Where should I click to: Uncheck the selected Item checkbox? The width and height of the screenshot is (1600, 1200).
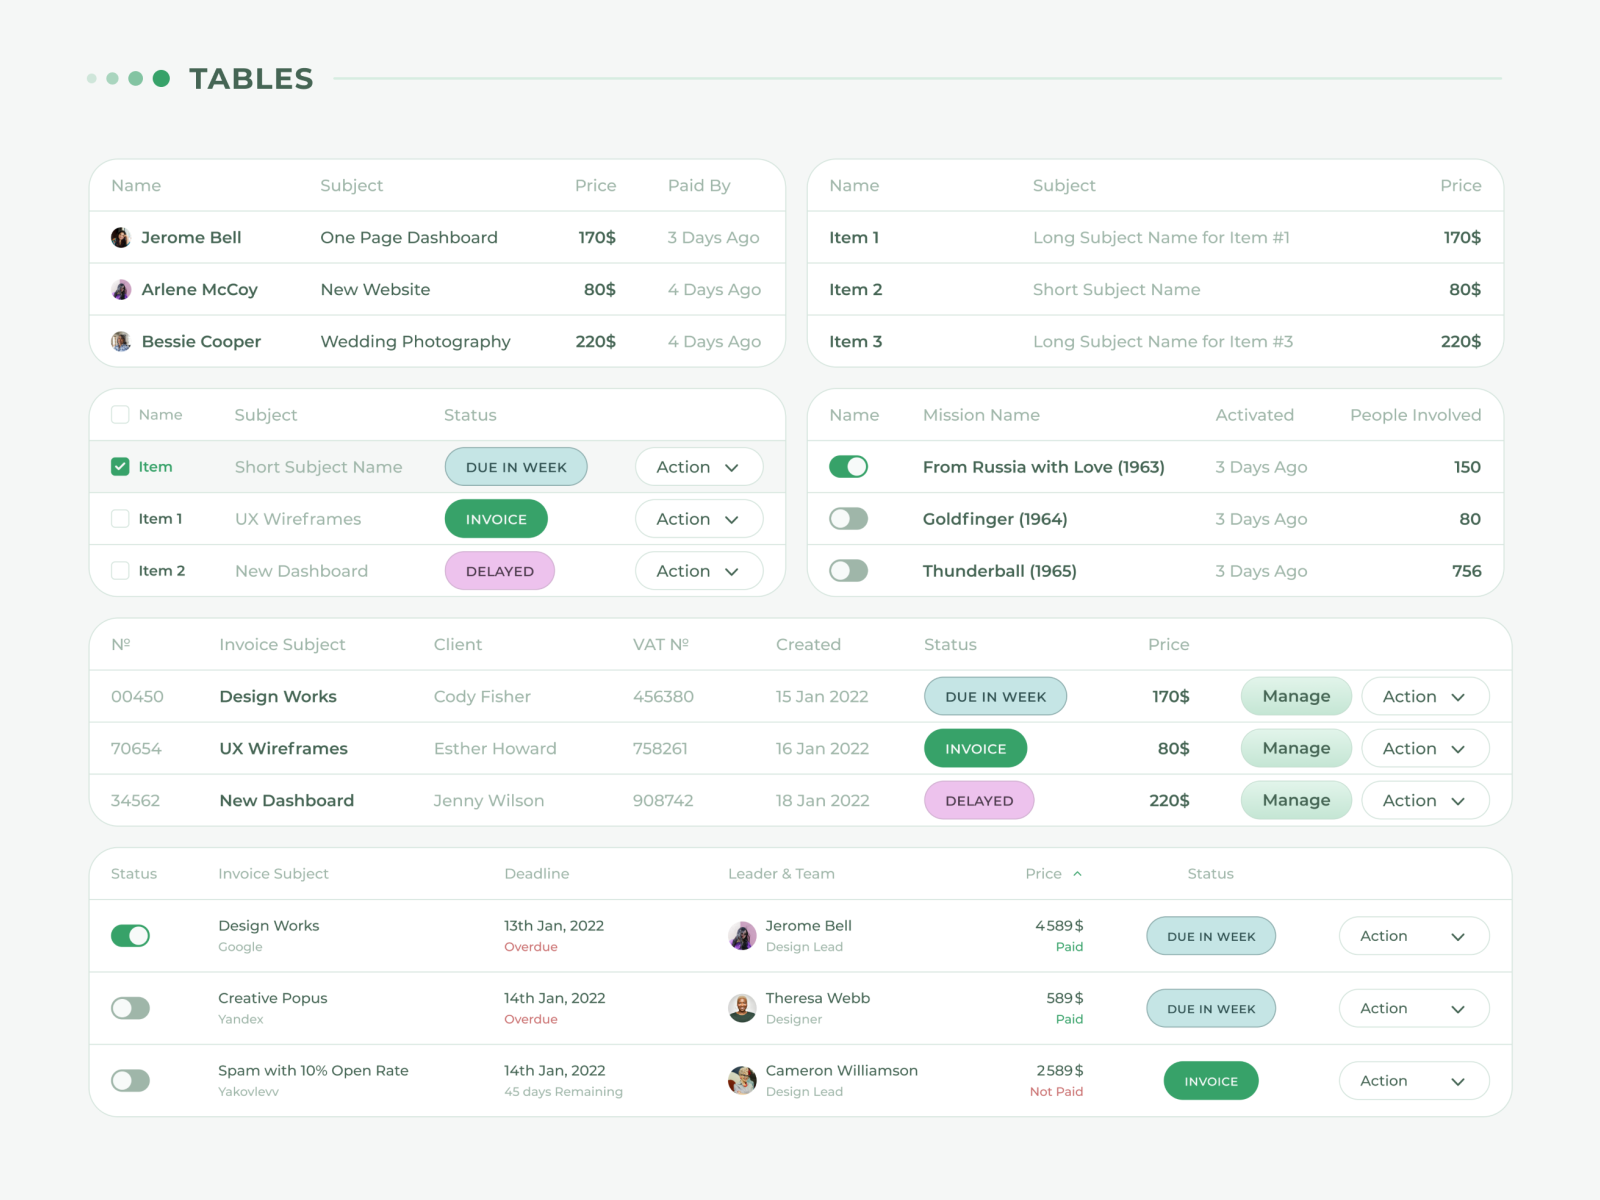coord(120,466)
